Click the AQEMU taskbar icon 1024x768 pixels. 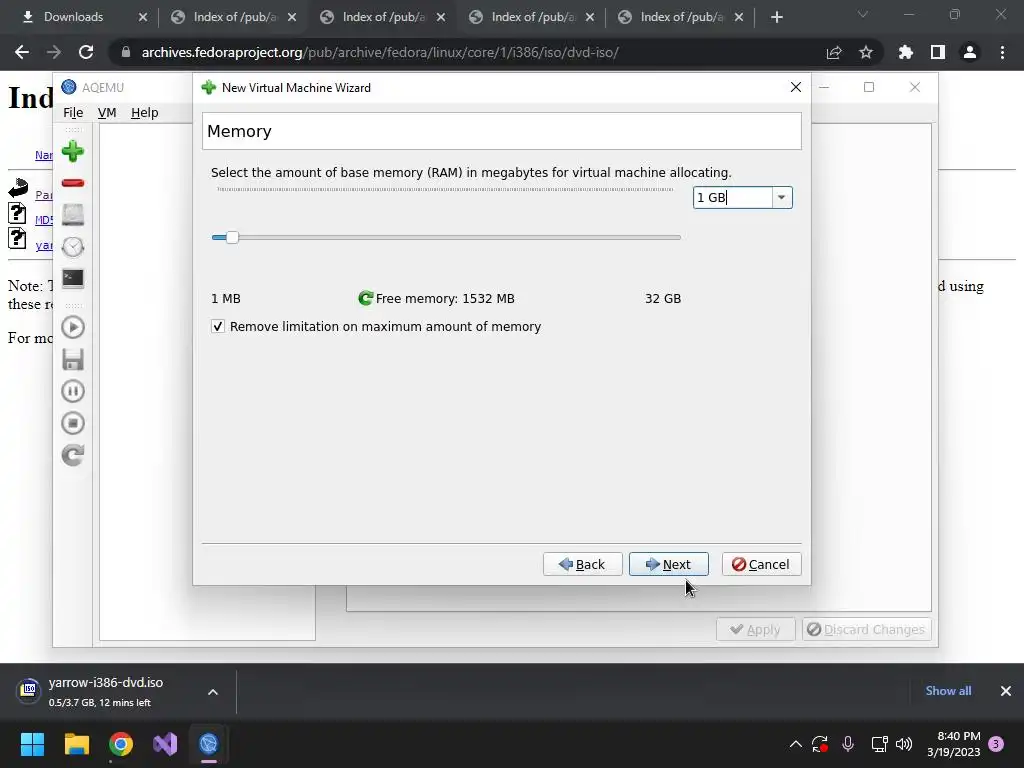(209, 744)
